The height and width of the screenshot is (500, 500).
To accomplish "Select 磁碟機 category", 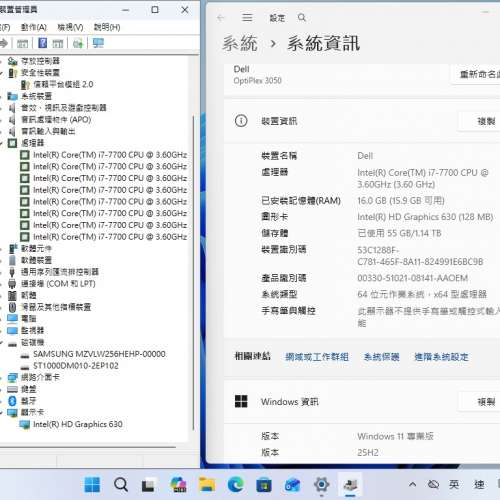I will point(33,342).
